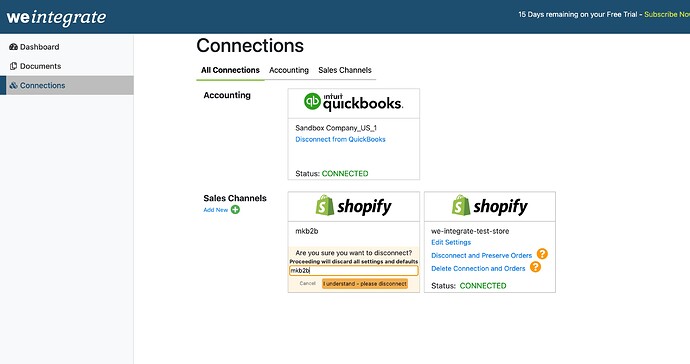Click help icon beside Delete Connection and Orders

[x=535, y=267]
